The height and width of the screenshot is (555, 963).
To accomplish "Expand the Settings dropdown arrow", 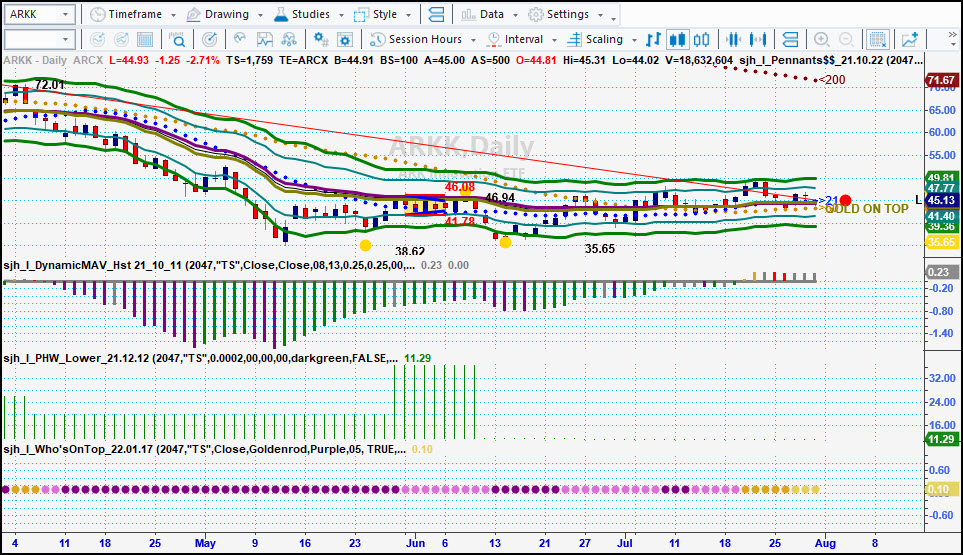I will [x=600, y=15].
